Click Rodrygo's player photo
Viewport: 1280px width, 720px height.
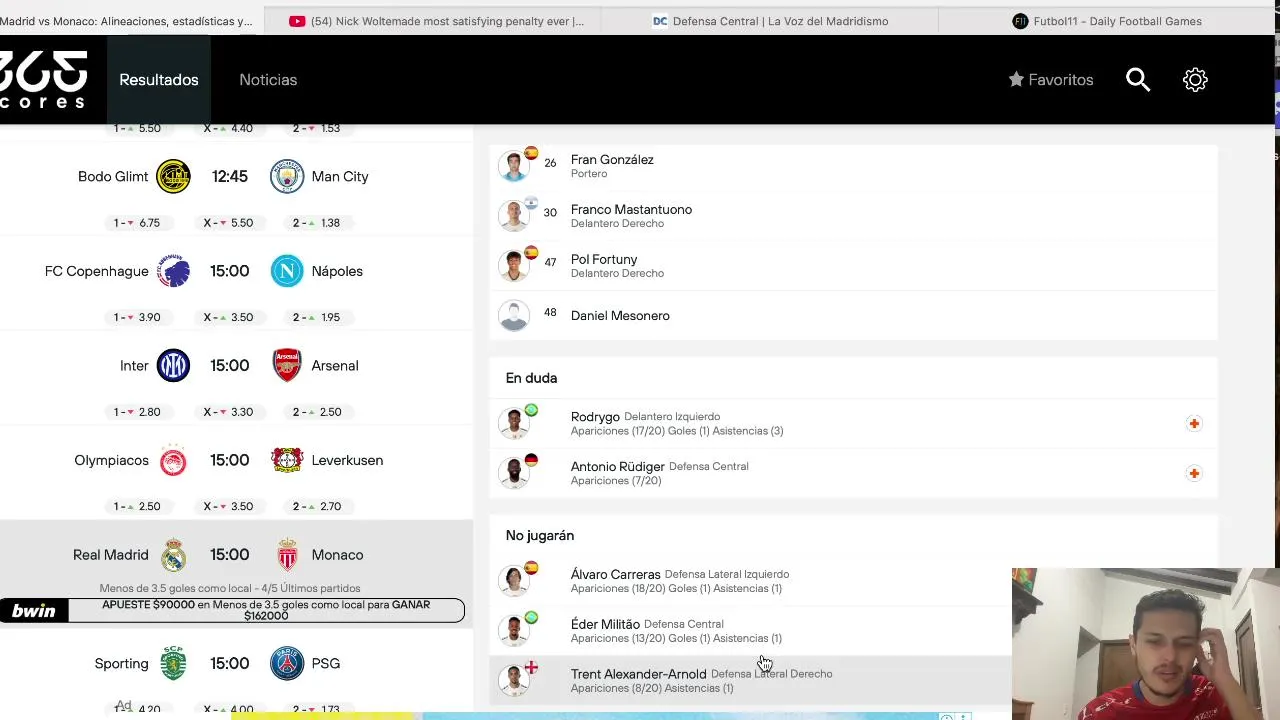(514, 423)
